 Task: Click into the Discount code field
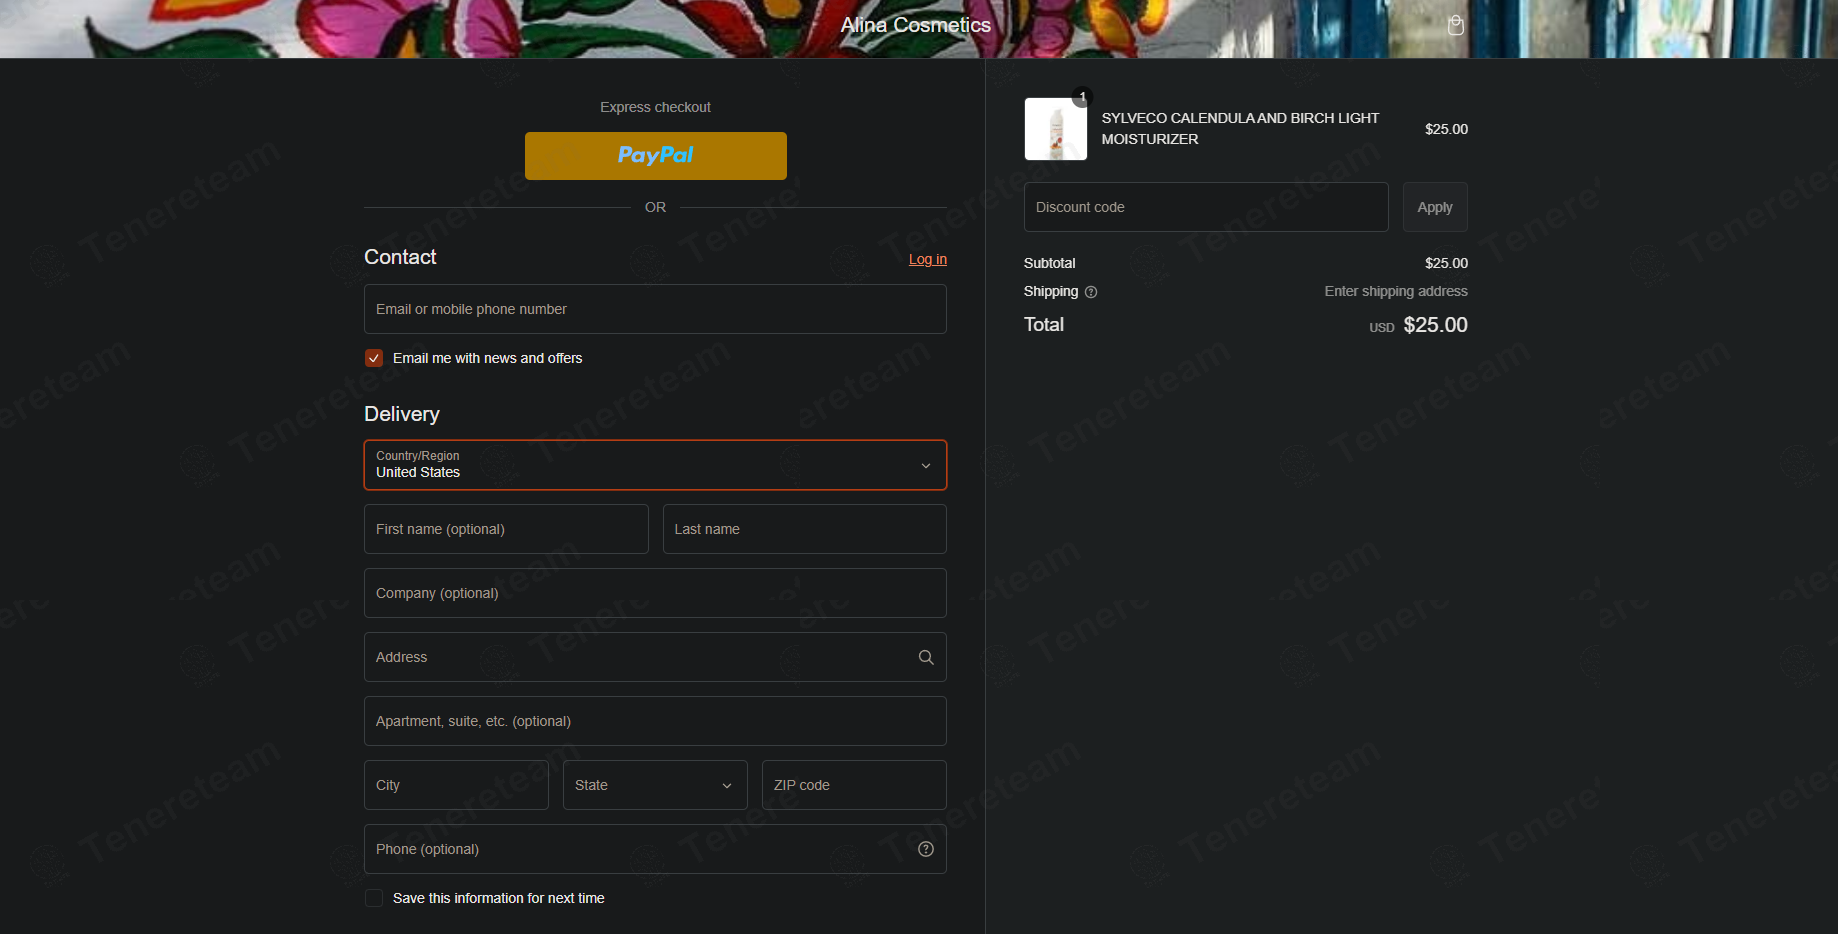pyautogui.click(x=1205, y=207)
